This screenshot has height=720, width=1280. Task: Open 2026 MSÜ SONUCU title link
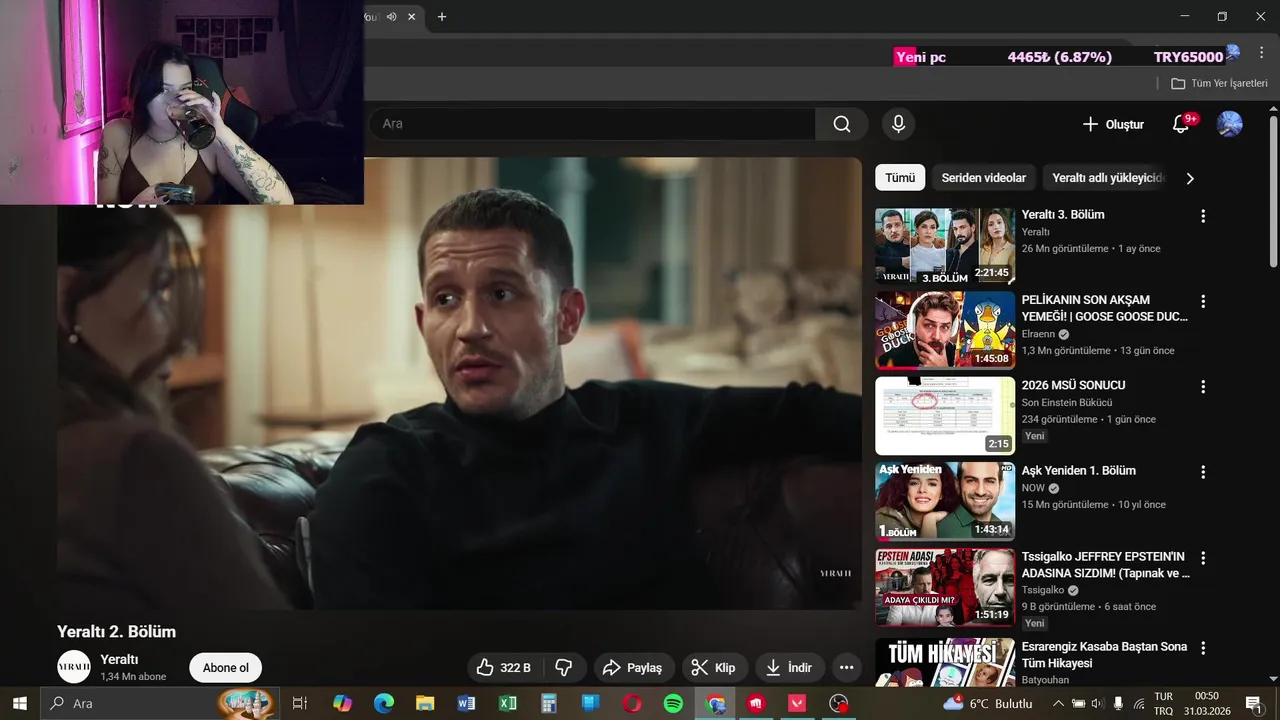(x=1073, y=385)
